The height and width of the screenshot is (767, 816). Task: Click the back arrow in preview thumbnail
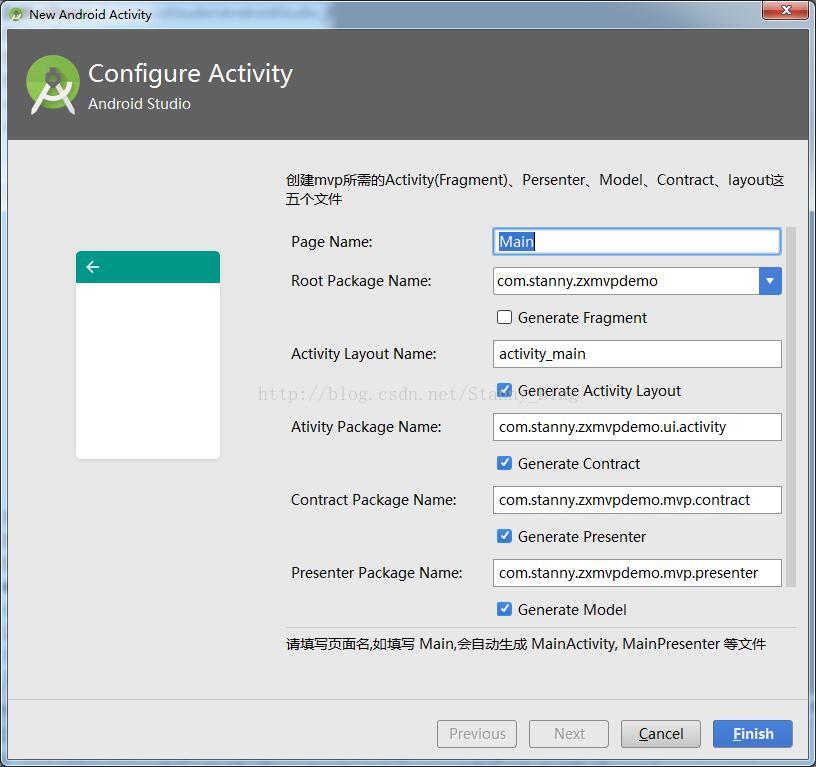(x=93, y=267)
